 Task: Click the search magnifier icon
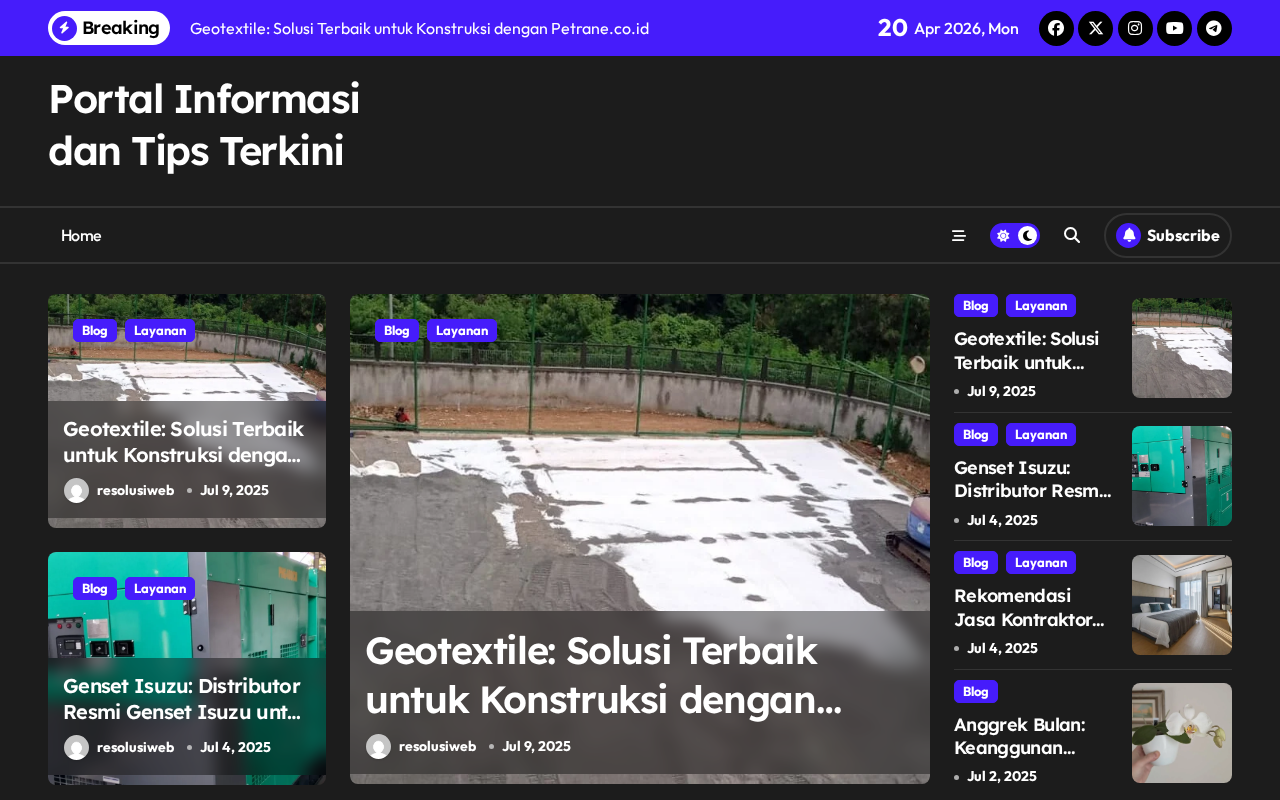coord(1072,235)
